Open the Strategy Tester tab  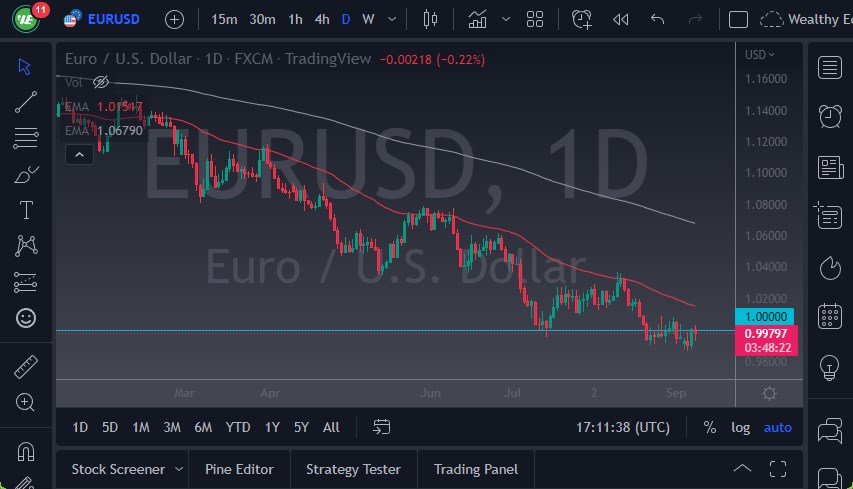click(x=353, y=469)
